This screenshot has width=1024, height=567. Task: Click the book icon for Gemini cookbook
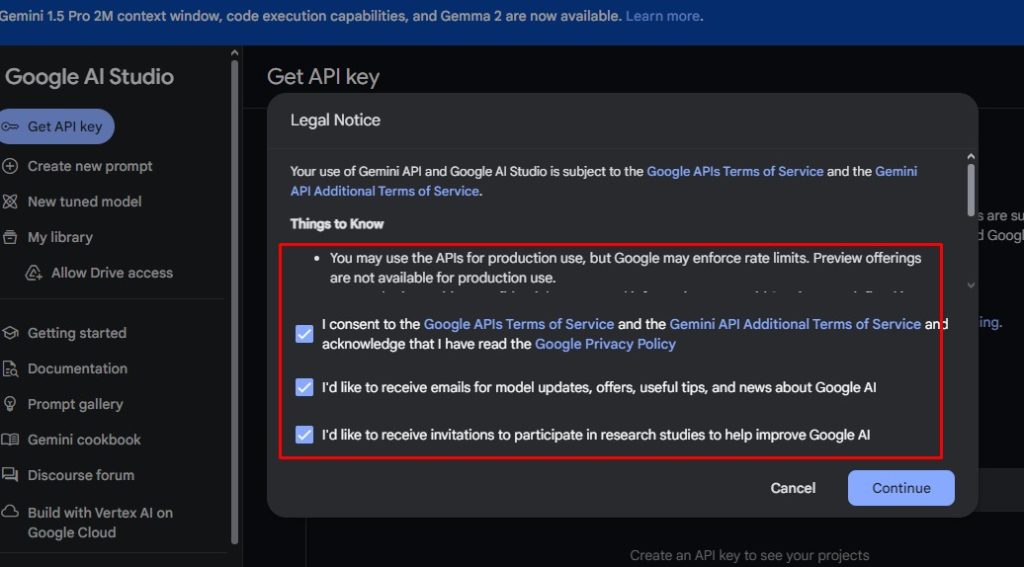[10, 440]
